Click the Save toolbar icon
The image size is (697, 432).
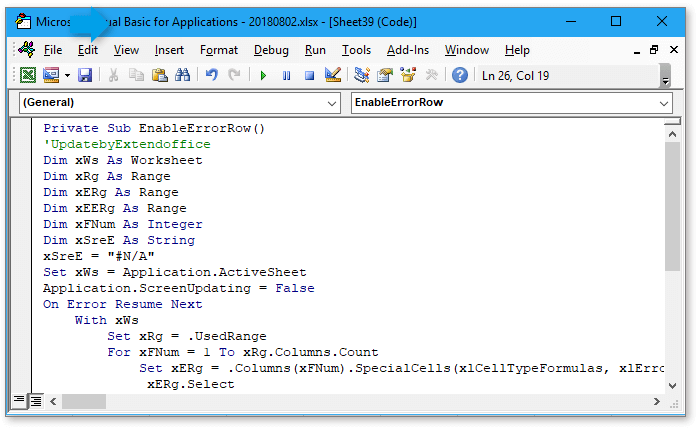tap(85, 75)
